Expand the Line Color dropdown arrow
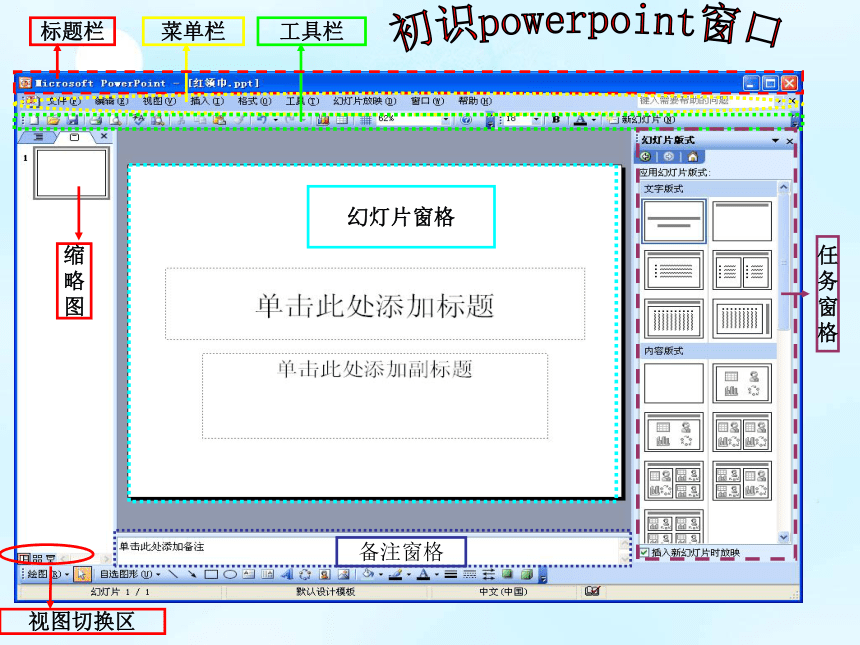The width and height of the screenshot is (860, 645). pos(408,574)
